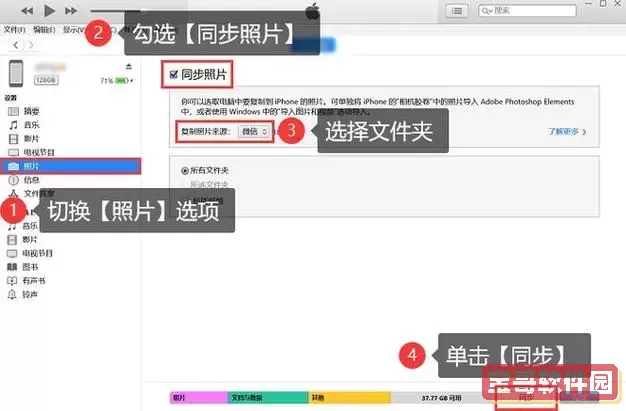Go back with the left arrow
Viewport: 626px width, 411px height.
pos(16,45)
